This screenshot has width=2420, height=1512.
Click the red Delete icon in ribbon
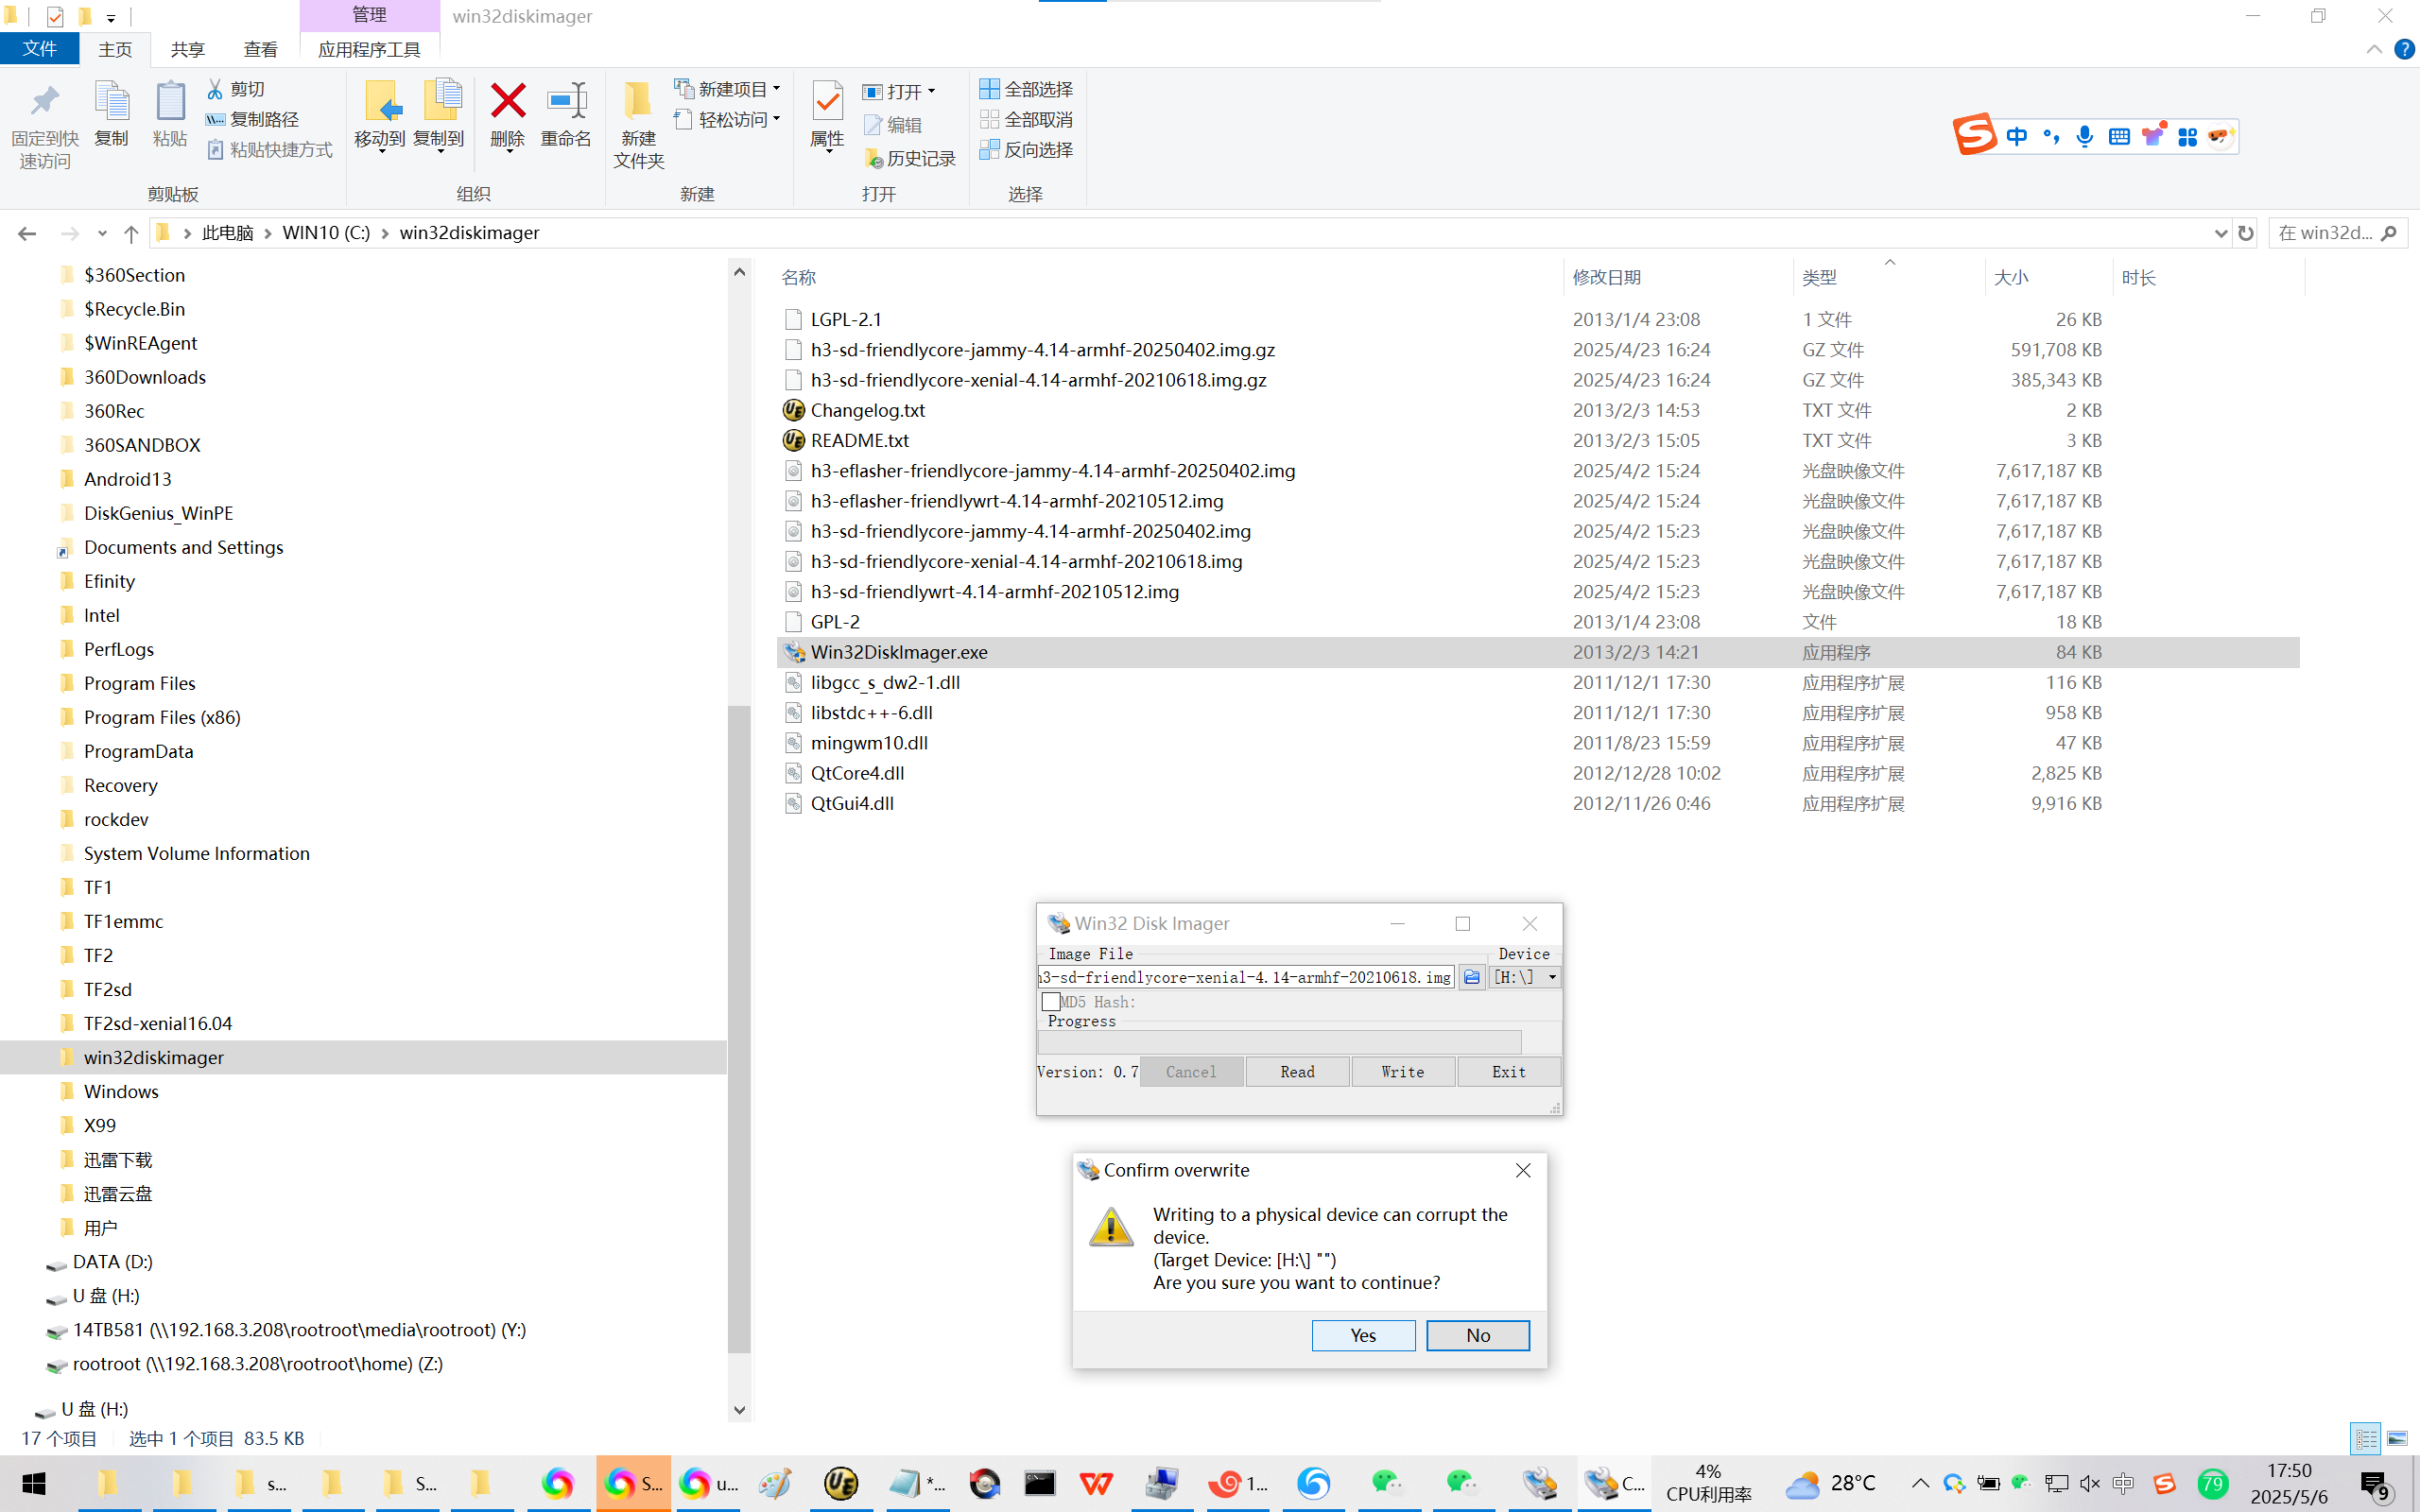point(507,102)
